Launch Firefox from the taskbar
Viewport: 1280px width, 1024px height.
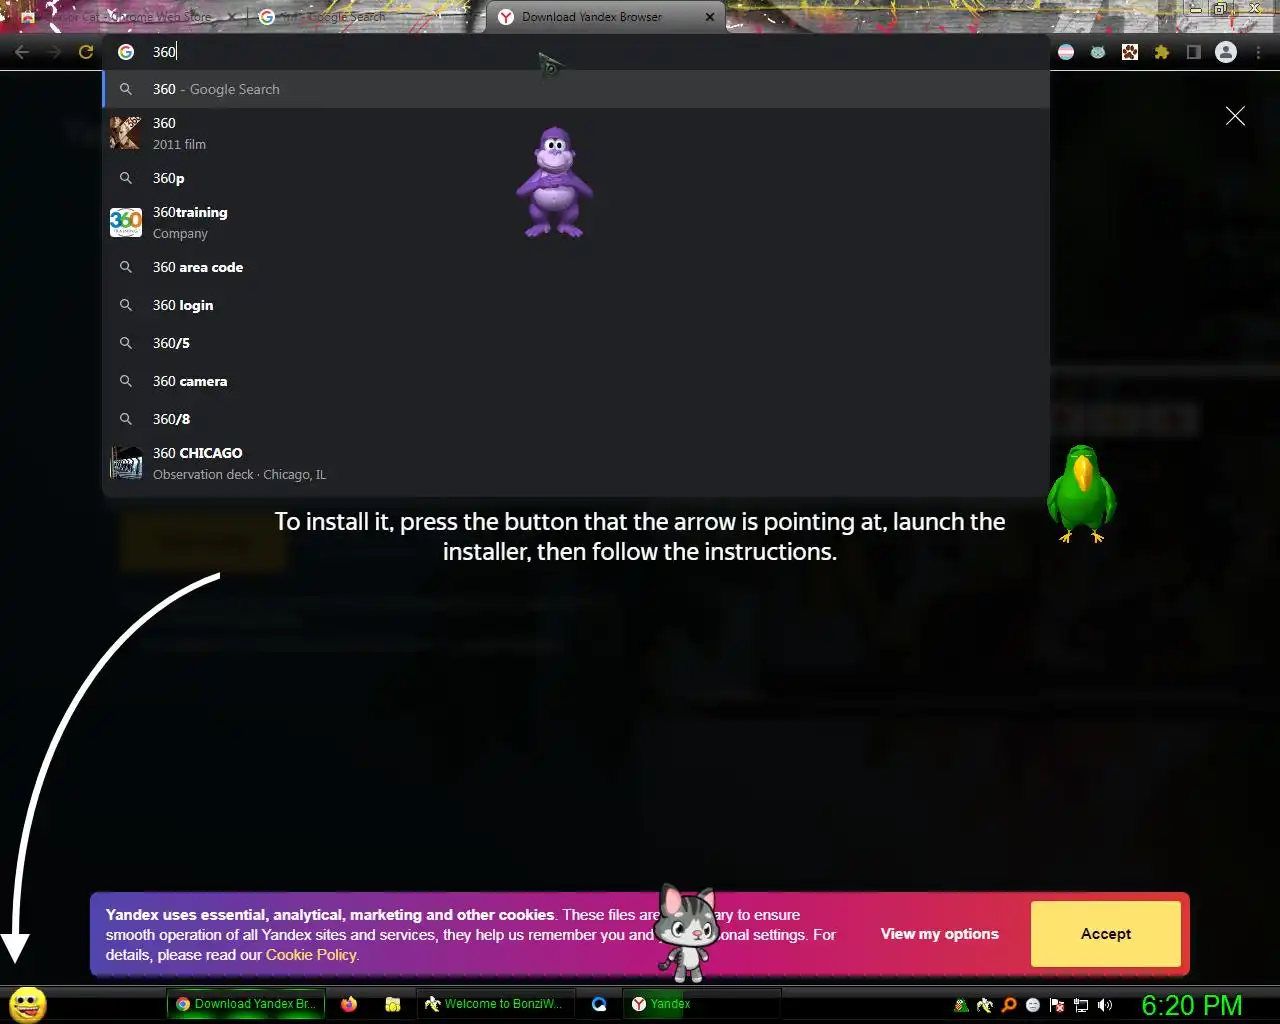[x=349, y=1004]
